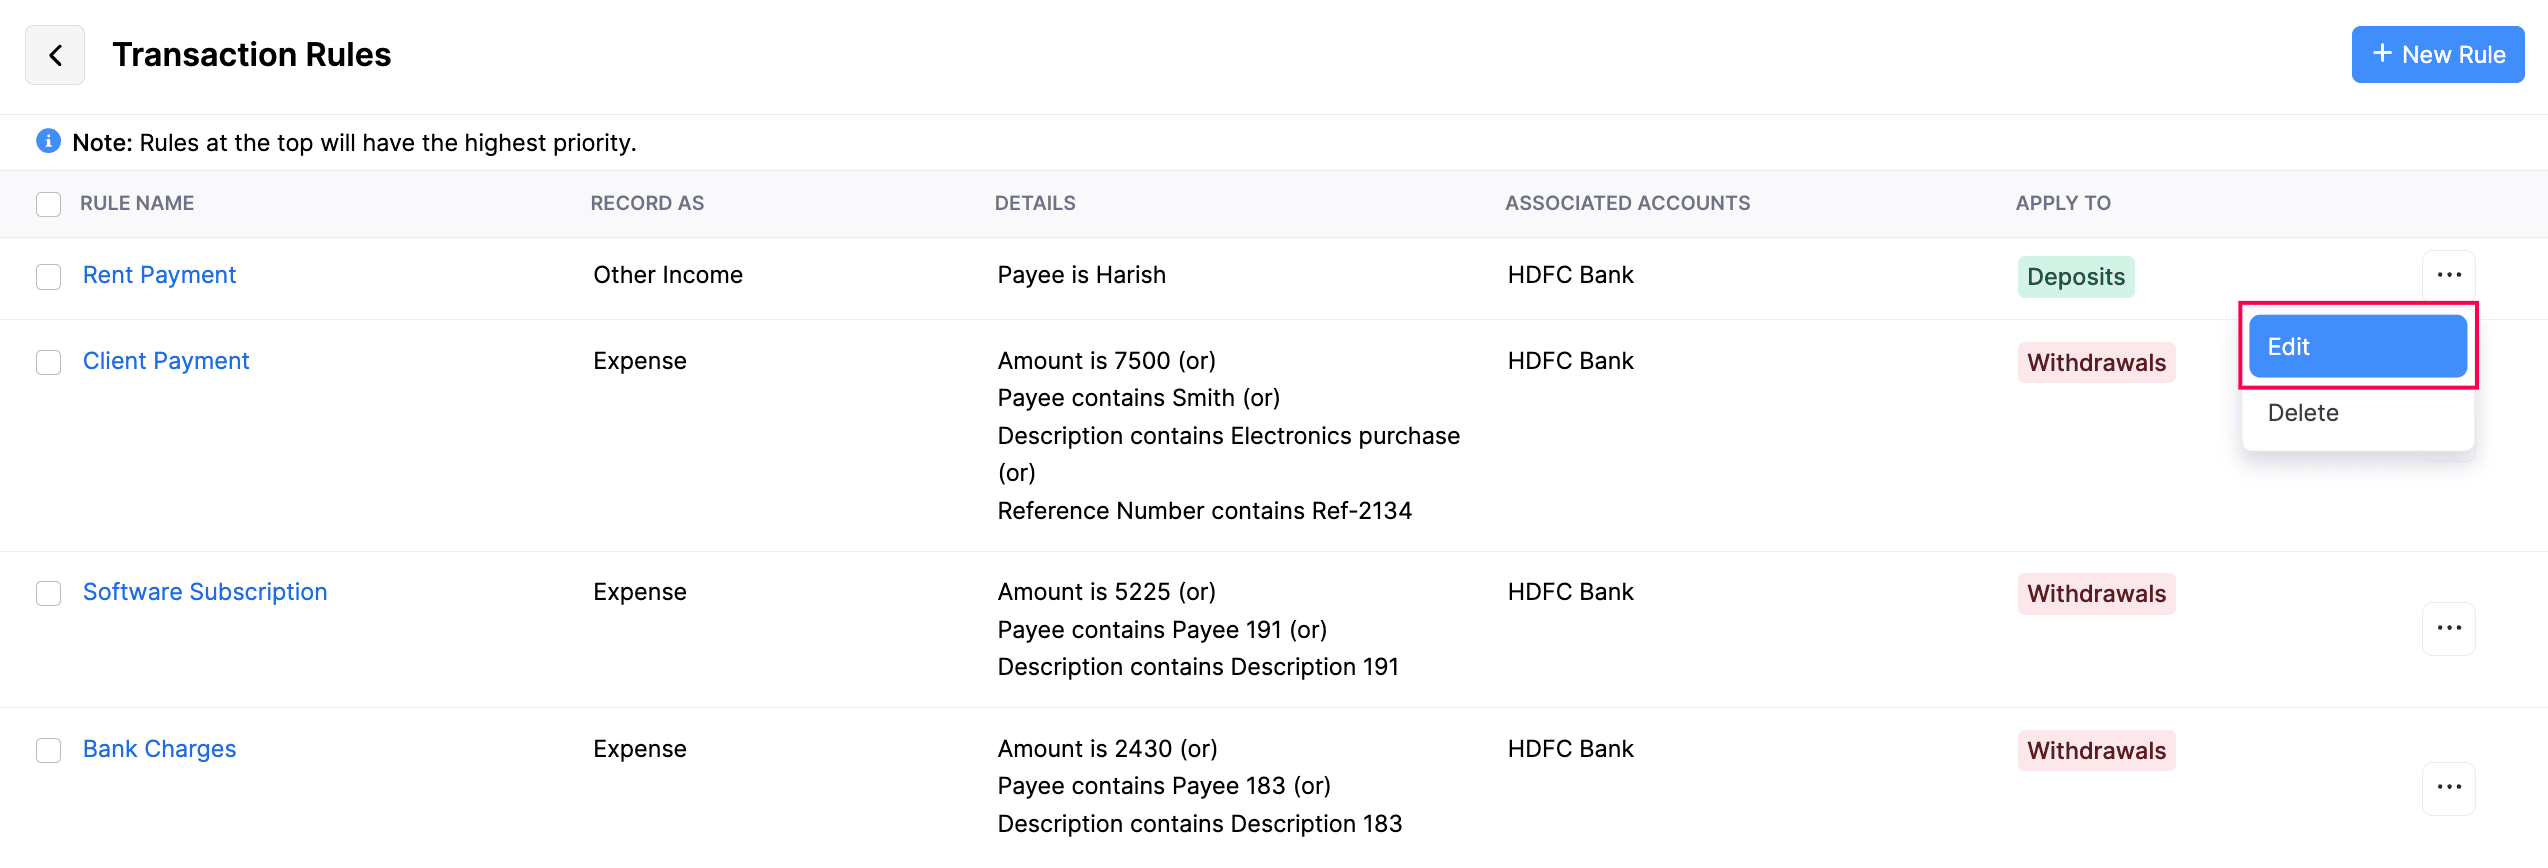Open the Client Payment rule link
This screenshot has width=2548, height=868.
click(166, 361)
